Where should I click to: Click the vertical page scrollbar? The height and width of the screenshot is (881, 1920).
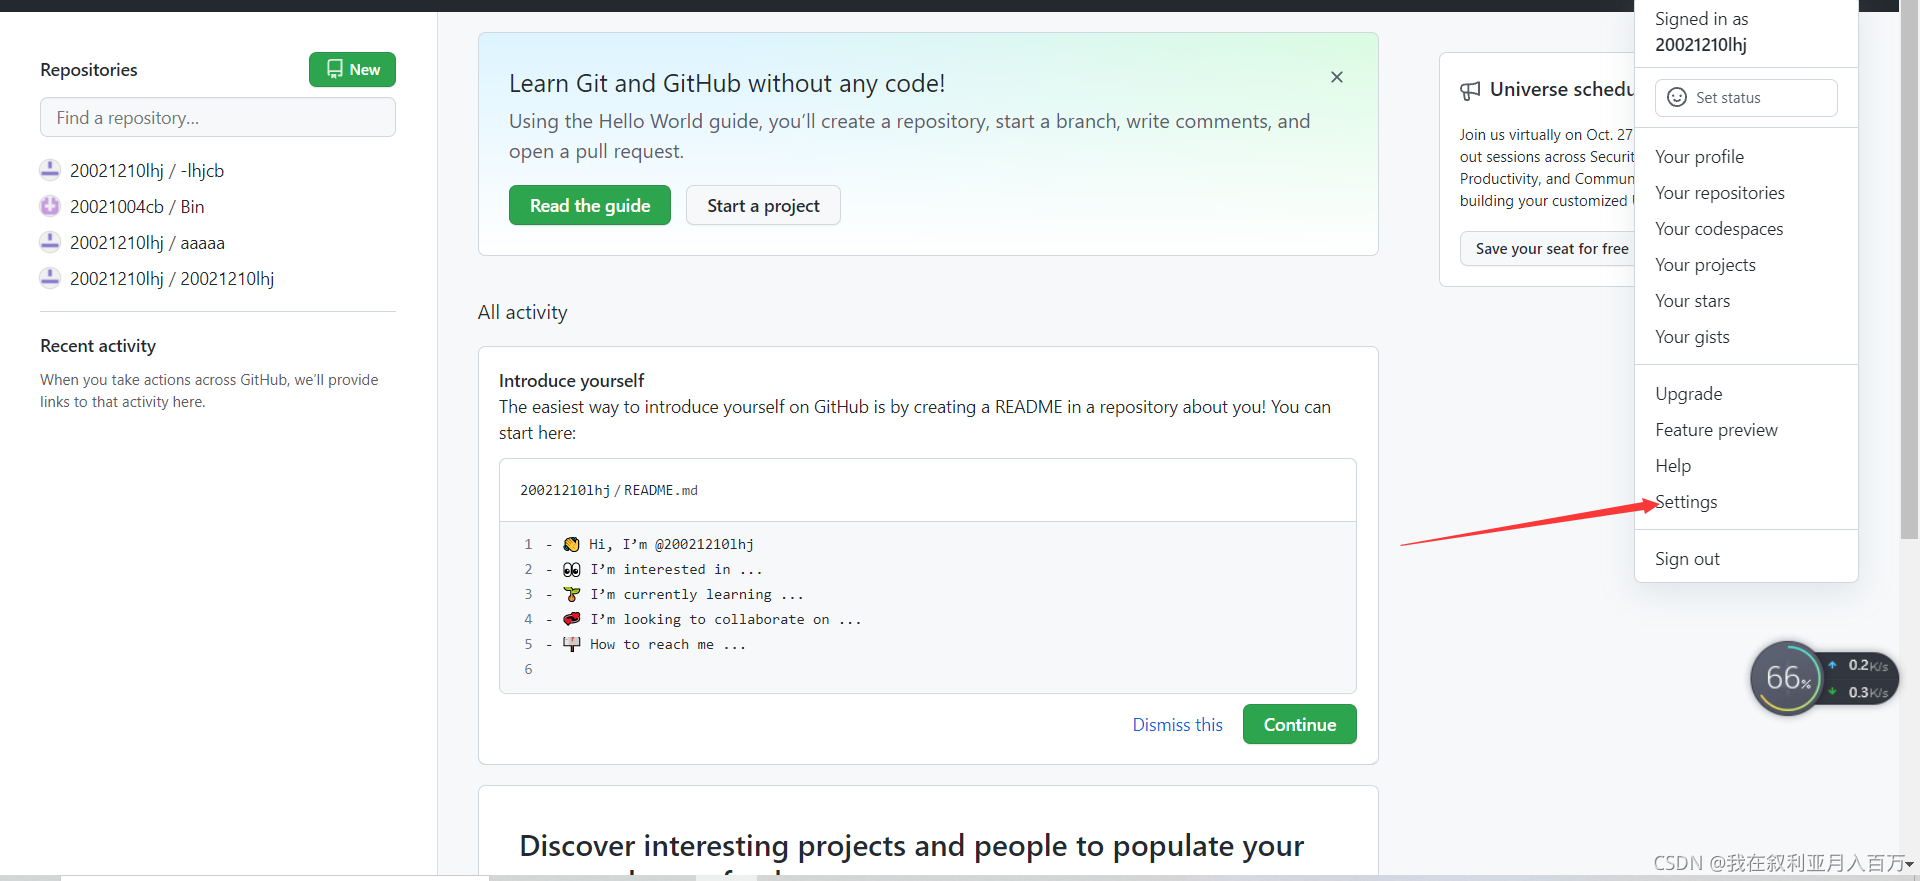point(1909,270)
